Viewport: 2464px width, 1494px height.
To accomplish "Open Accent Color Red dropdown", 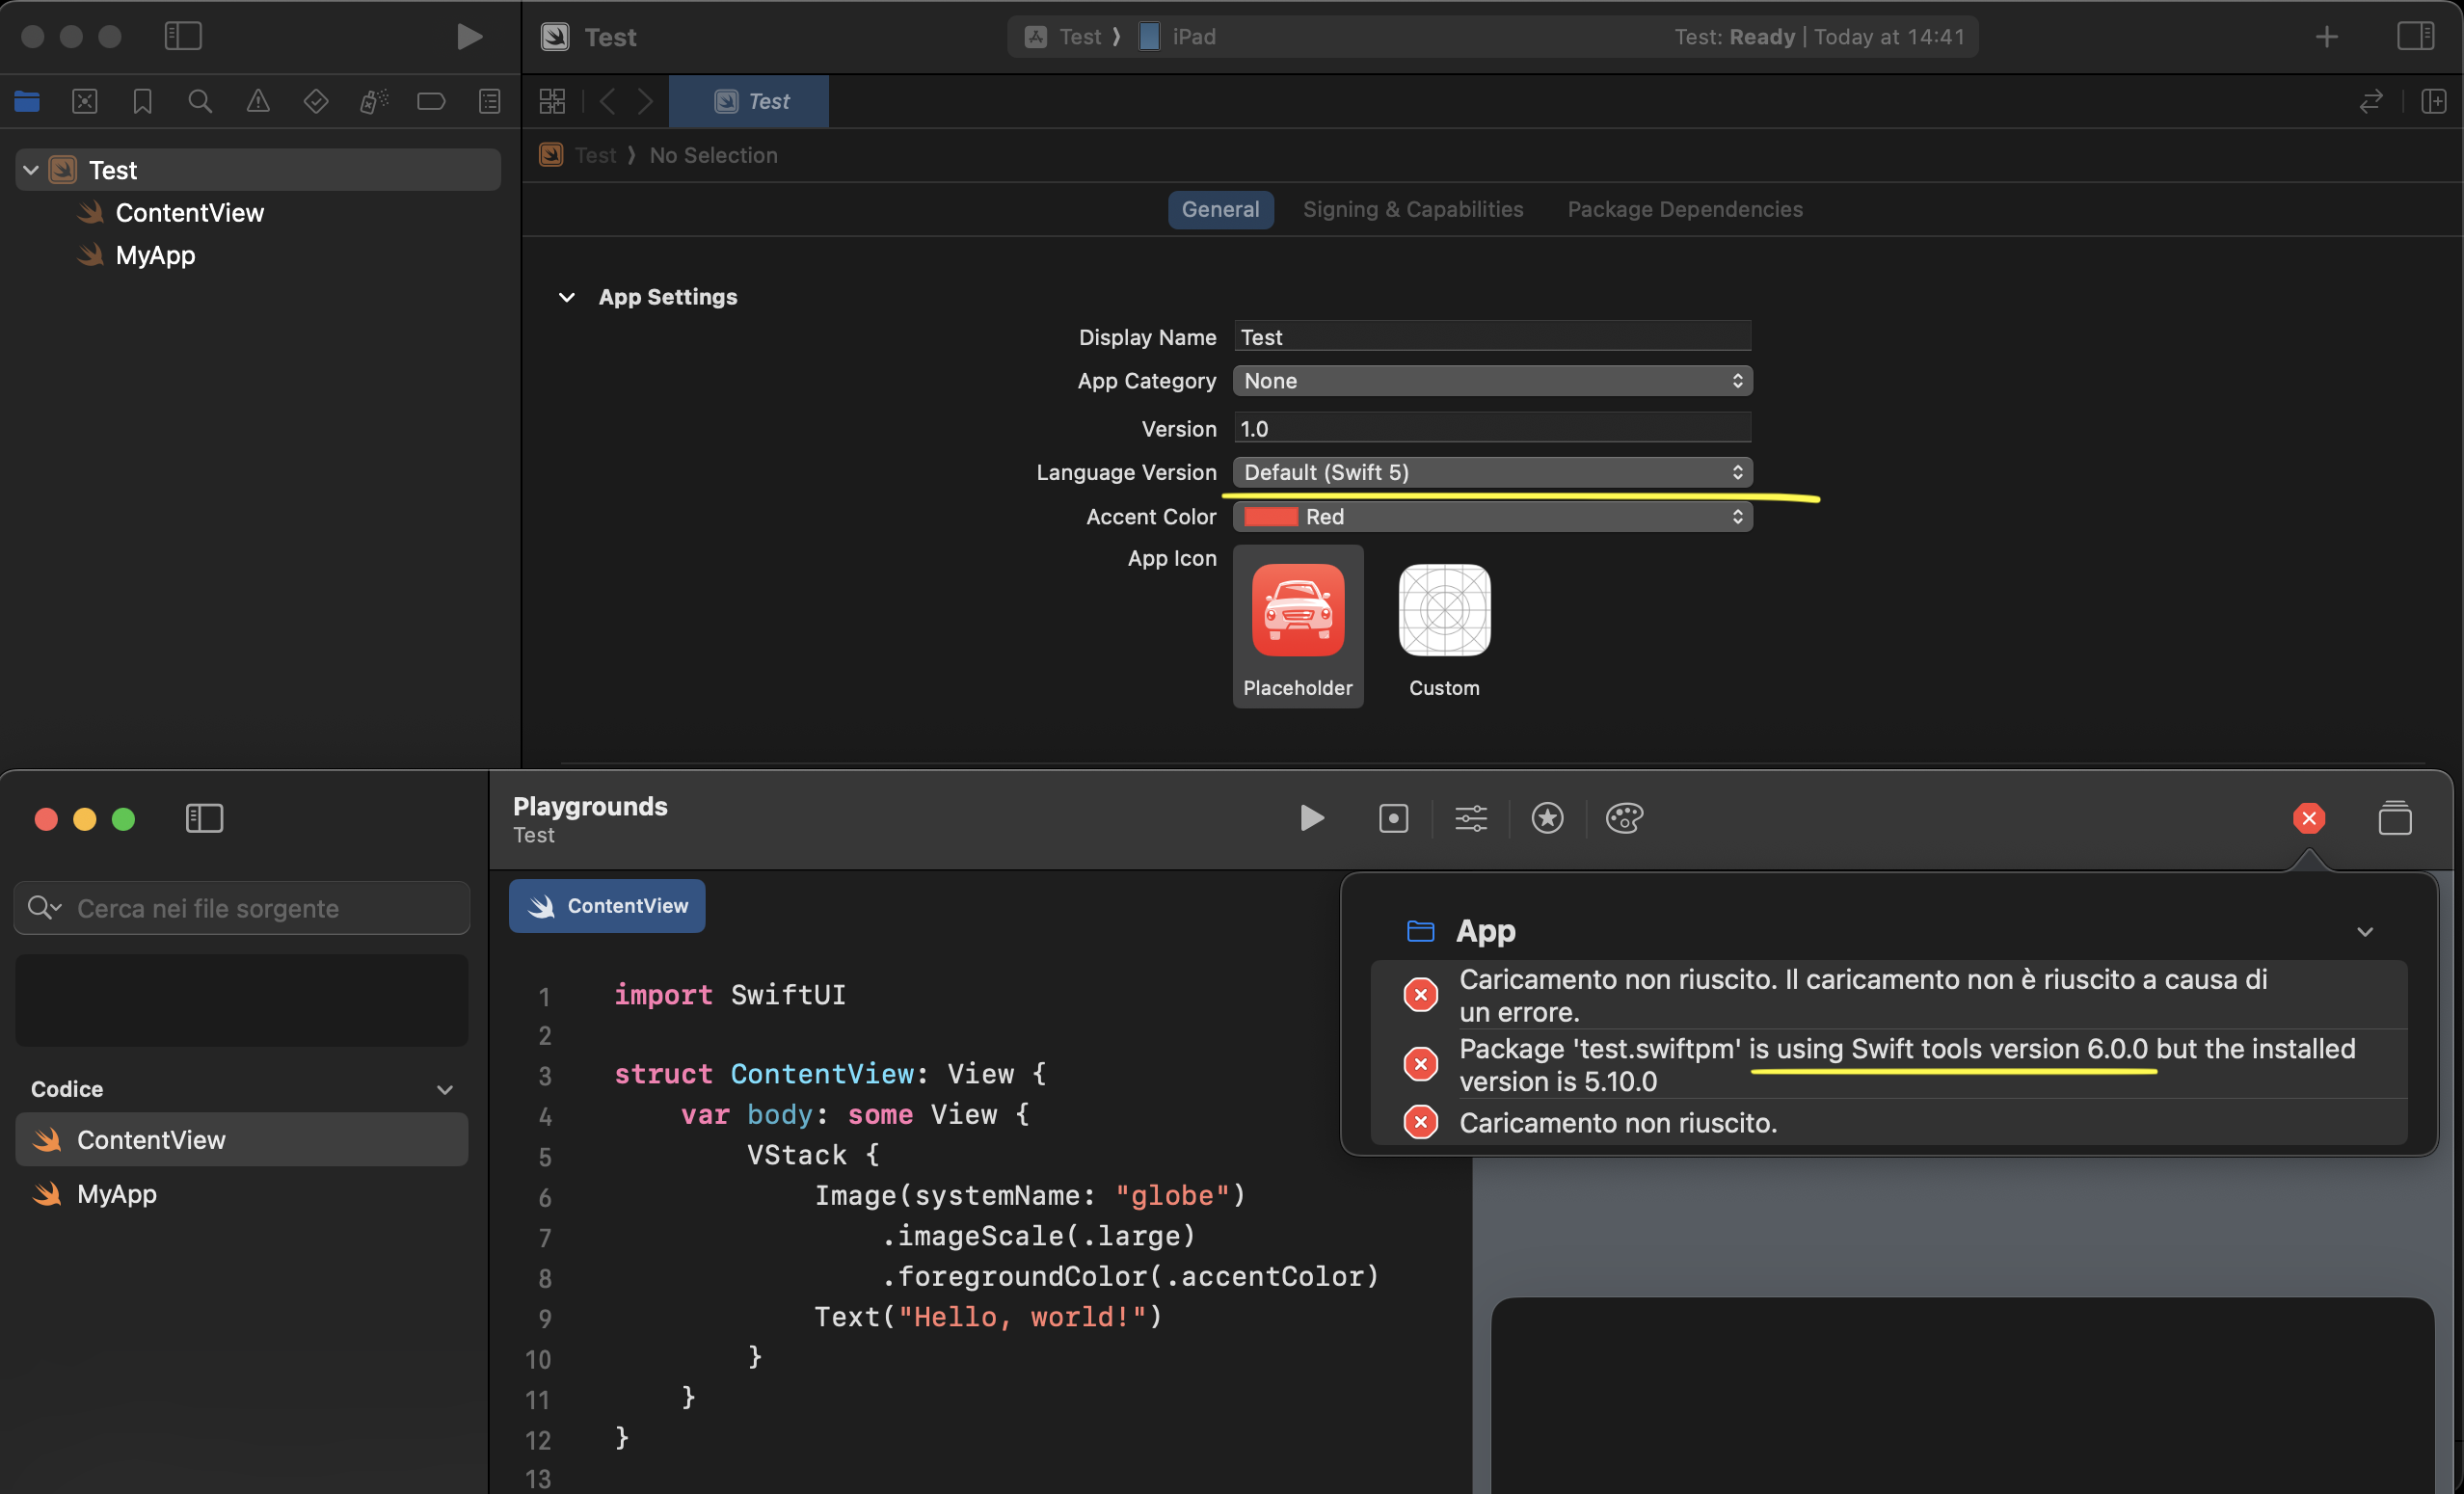I will tap(1492, 517).
